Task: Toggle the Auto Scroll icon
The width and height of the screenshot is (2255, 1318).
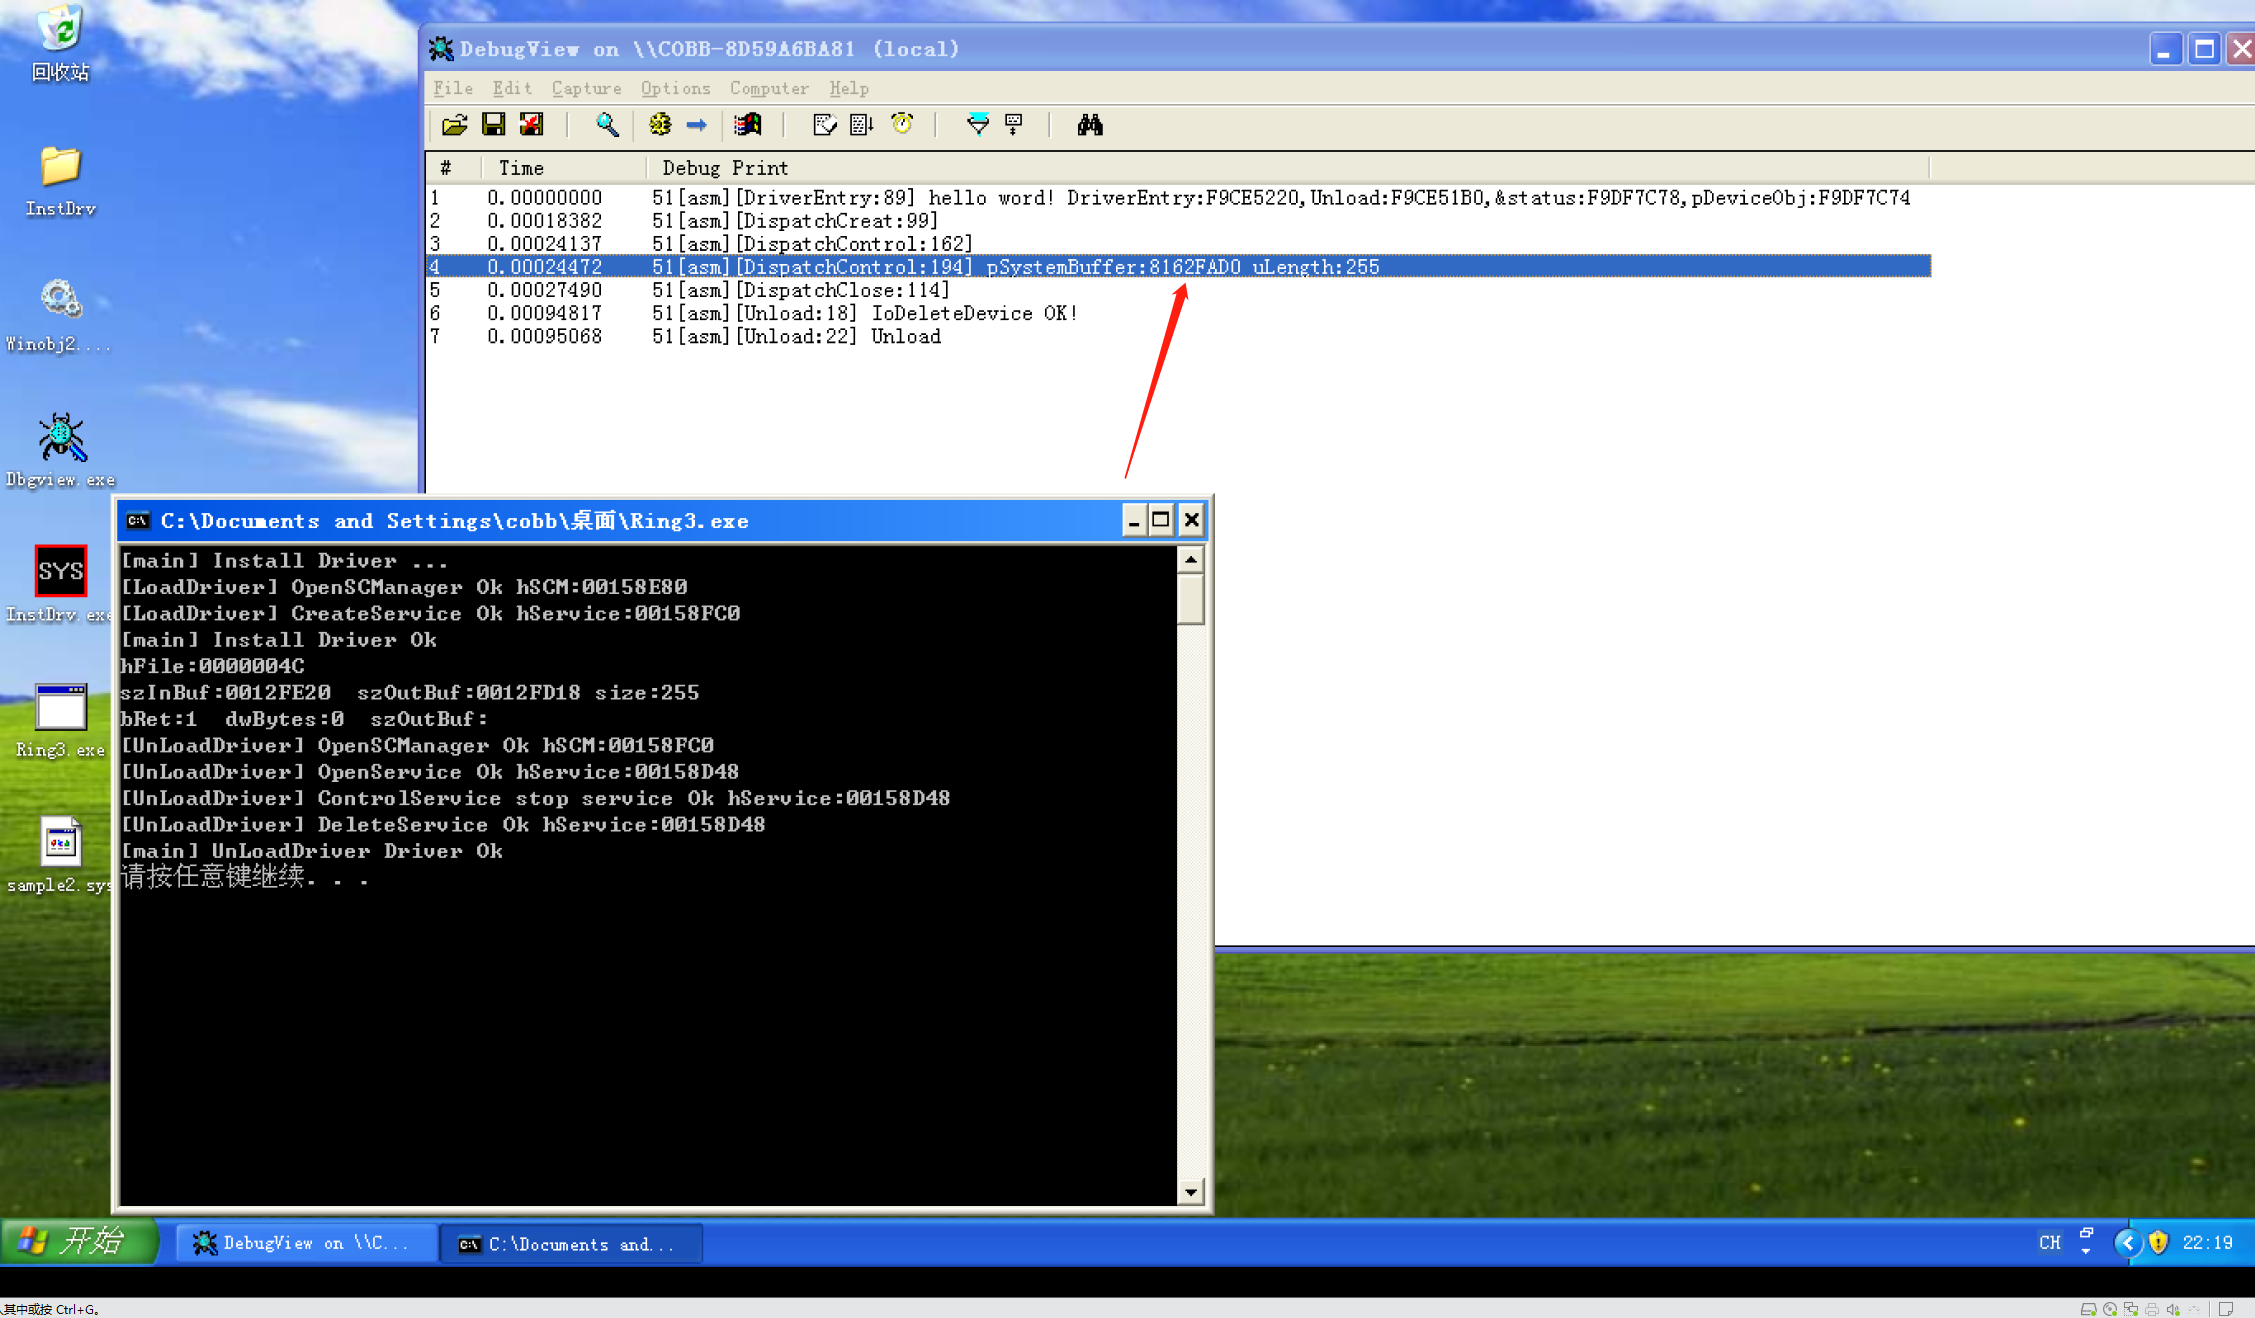Action: (862, 125)
